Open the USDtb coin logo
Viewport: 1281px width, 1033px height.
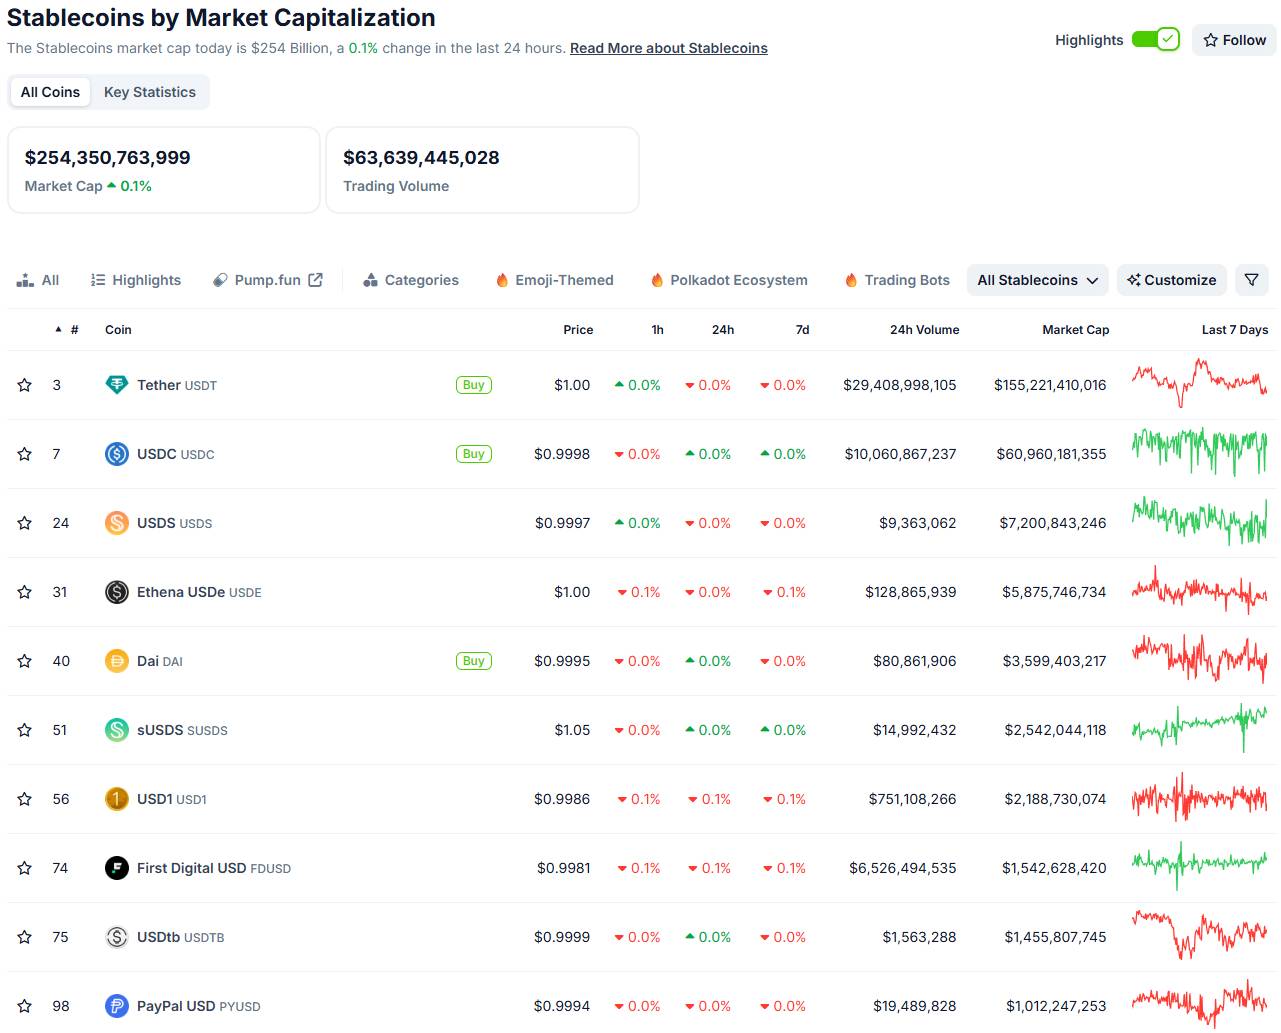click(x=117, y=937)
